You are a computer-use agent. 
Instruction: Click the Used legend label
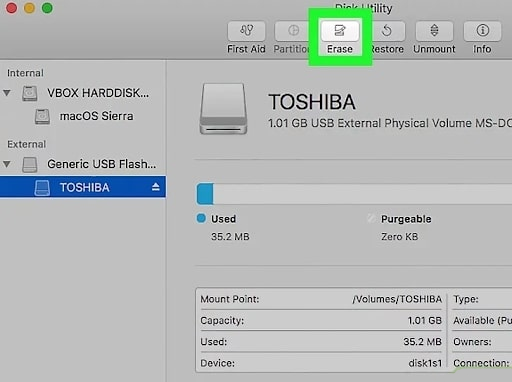[223, 219]
